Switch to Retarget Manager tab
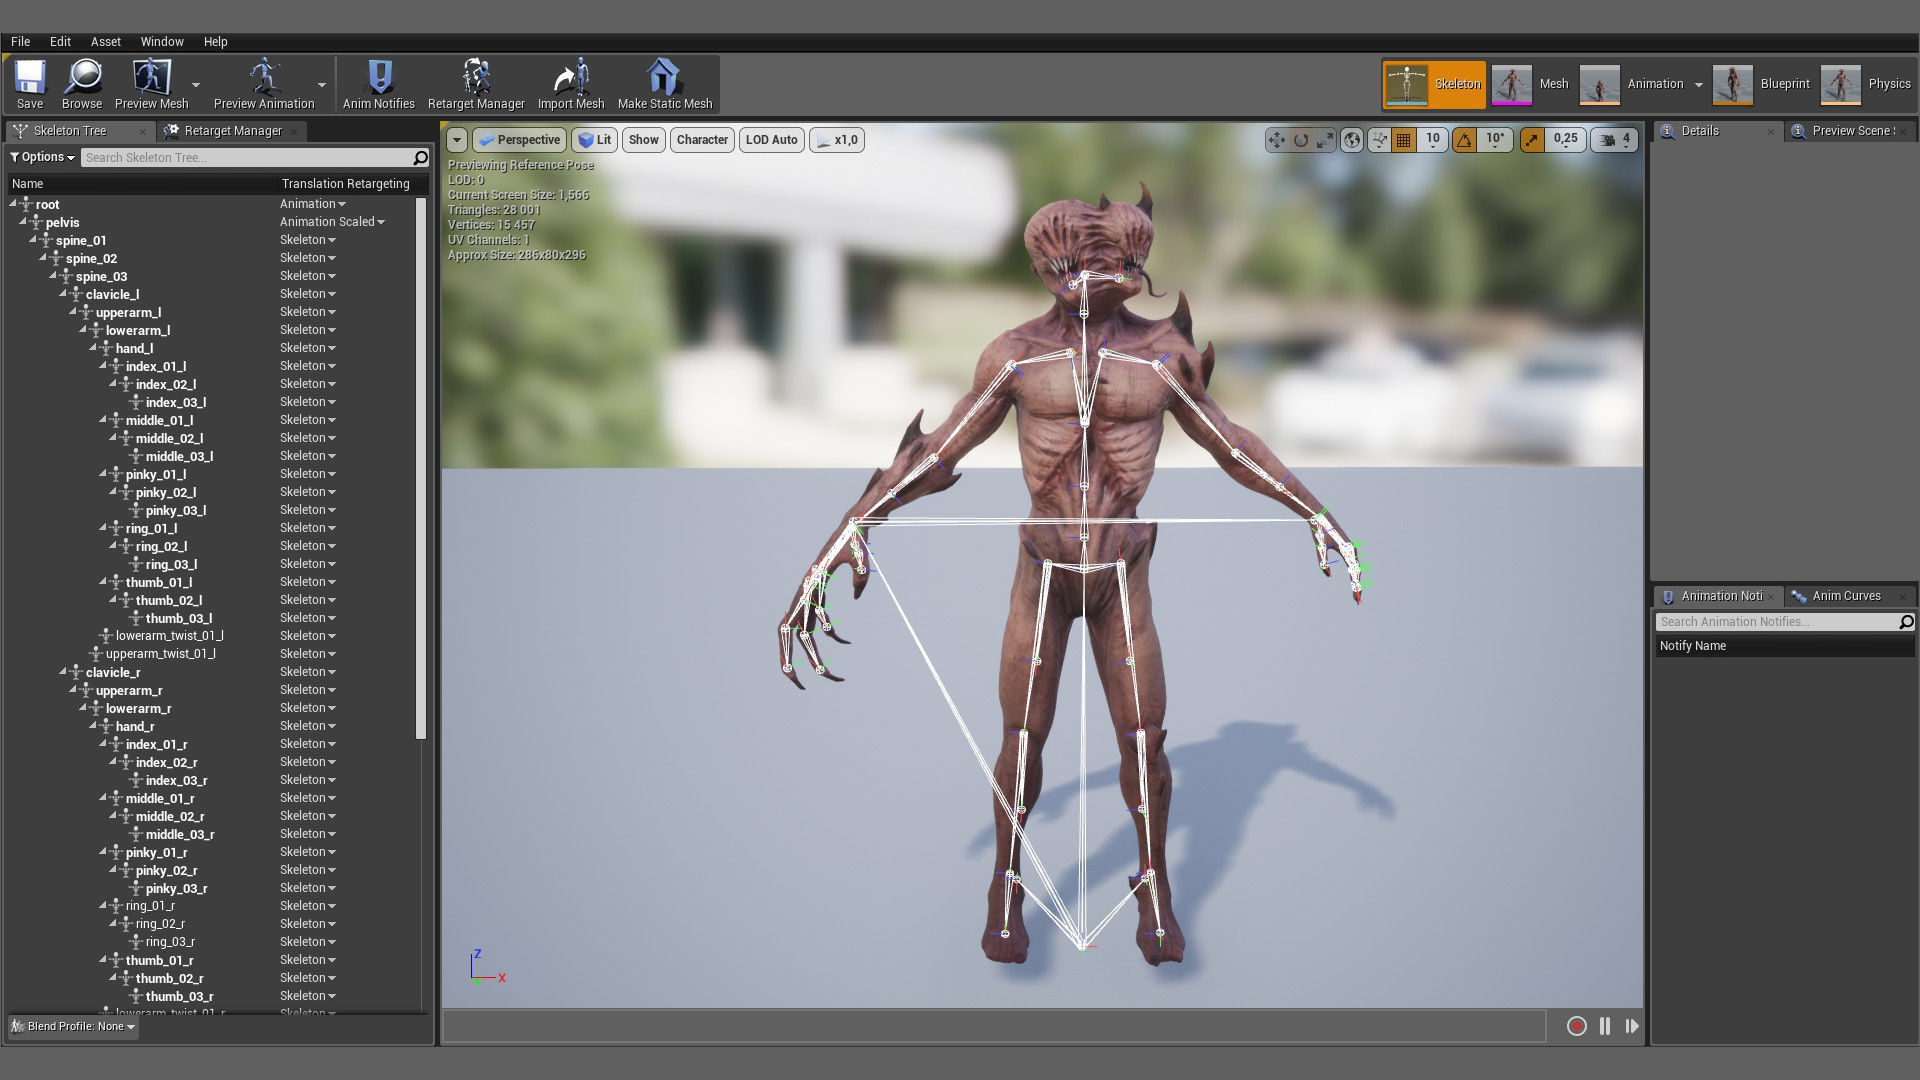This screenshot has width=1920, height=1080. pos(233,131)
